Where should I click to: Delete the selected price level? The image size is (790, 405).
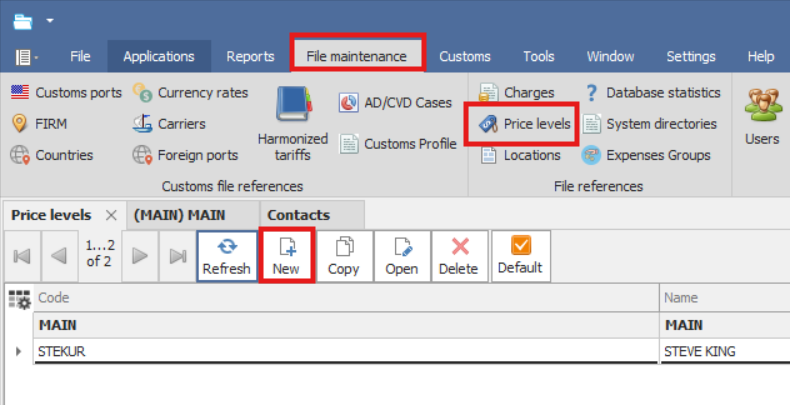coord(459,256)
